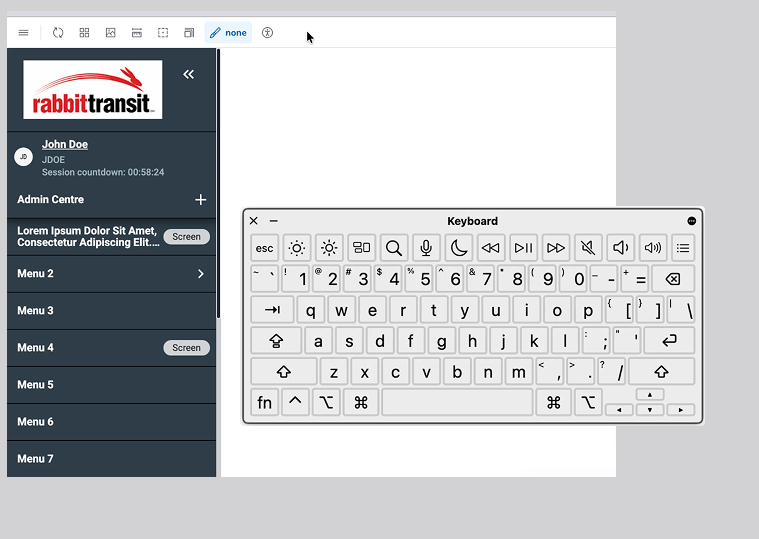Expand the Admin Centre plus button
The width and height of the screenshot is (759, 539).
click(200, 200)
